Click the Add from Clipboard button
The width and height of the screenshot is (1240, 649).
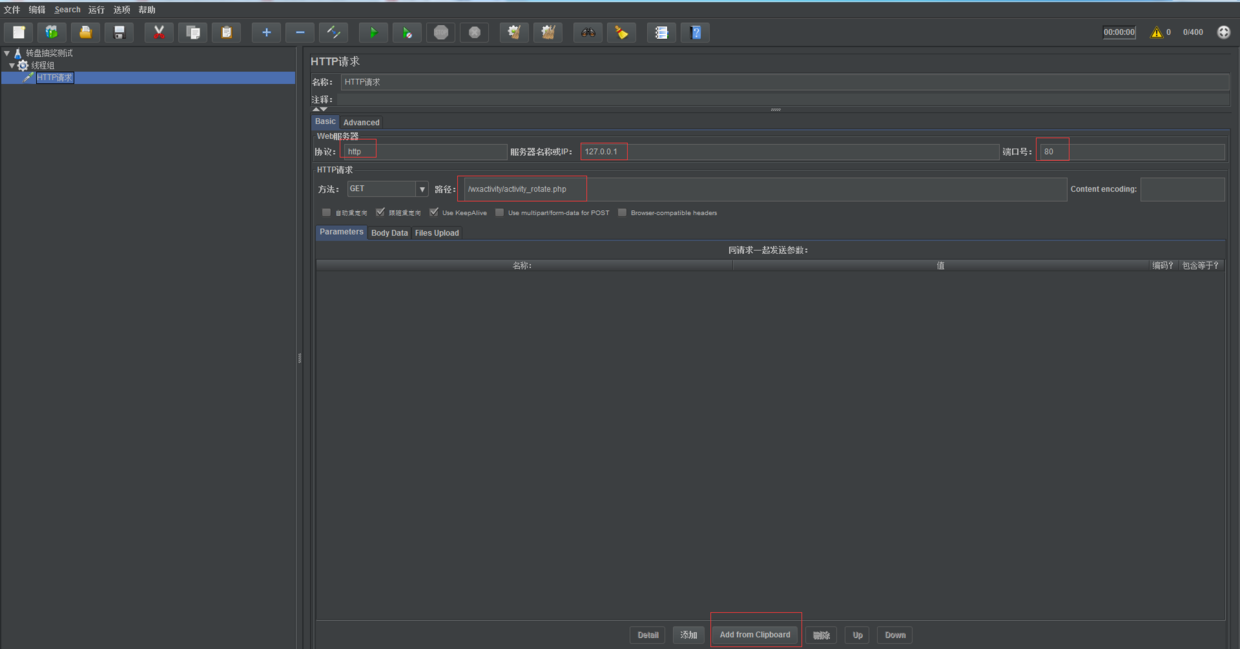(755, 635)
